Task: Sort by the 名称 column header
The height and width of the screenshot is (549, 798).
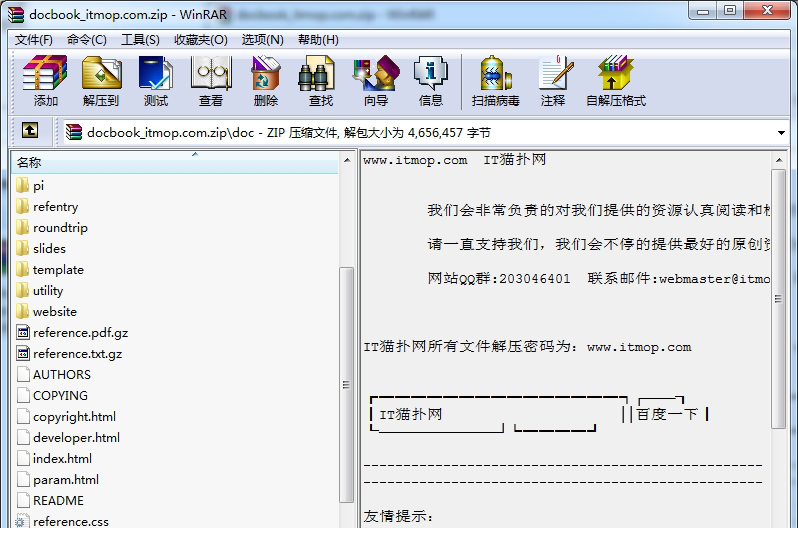Action: coord(175,163)
